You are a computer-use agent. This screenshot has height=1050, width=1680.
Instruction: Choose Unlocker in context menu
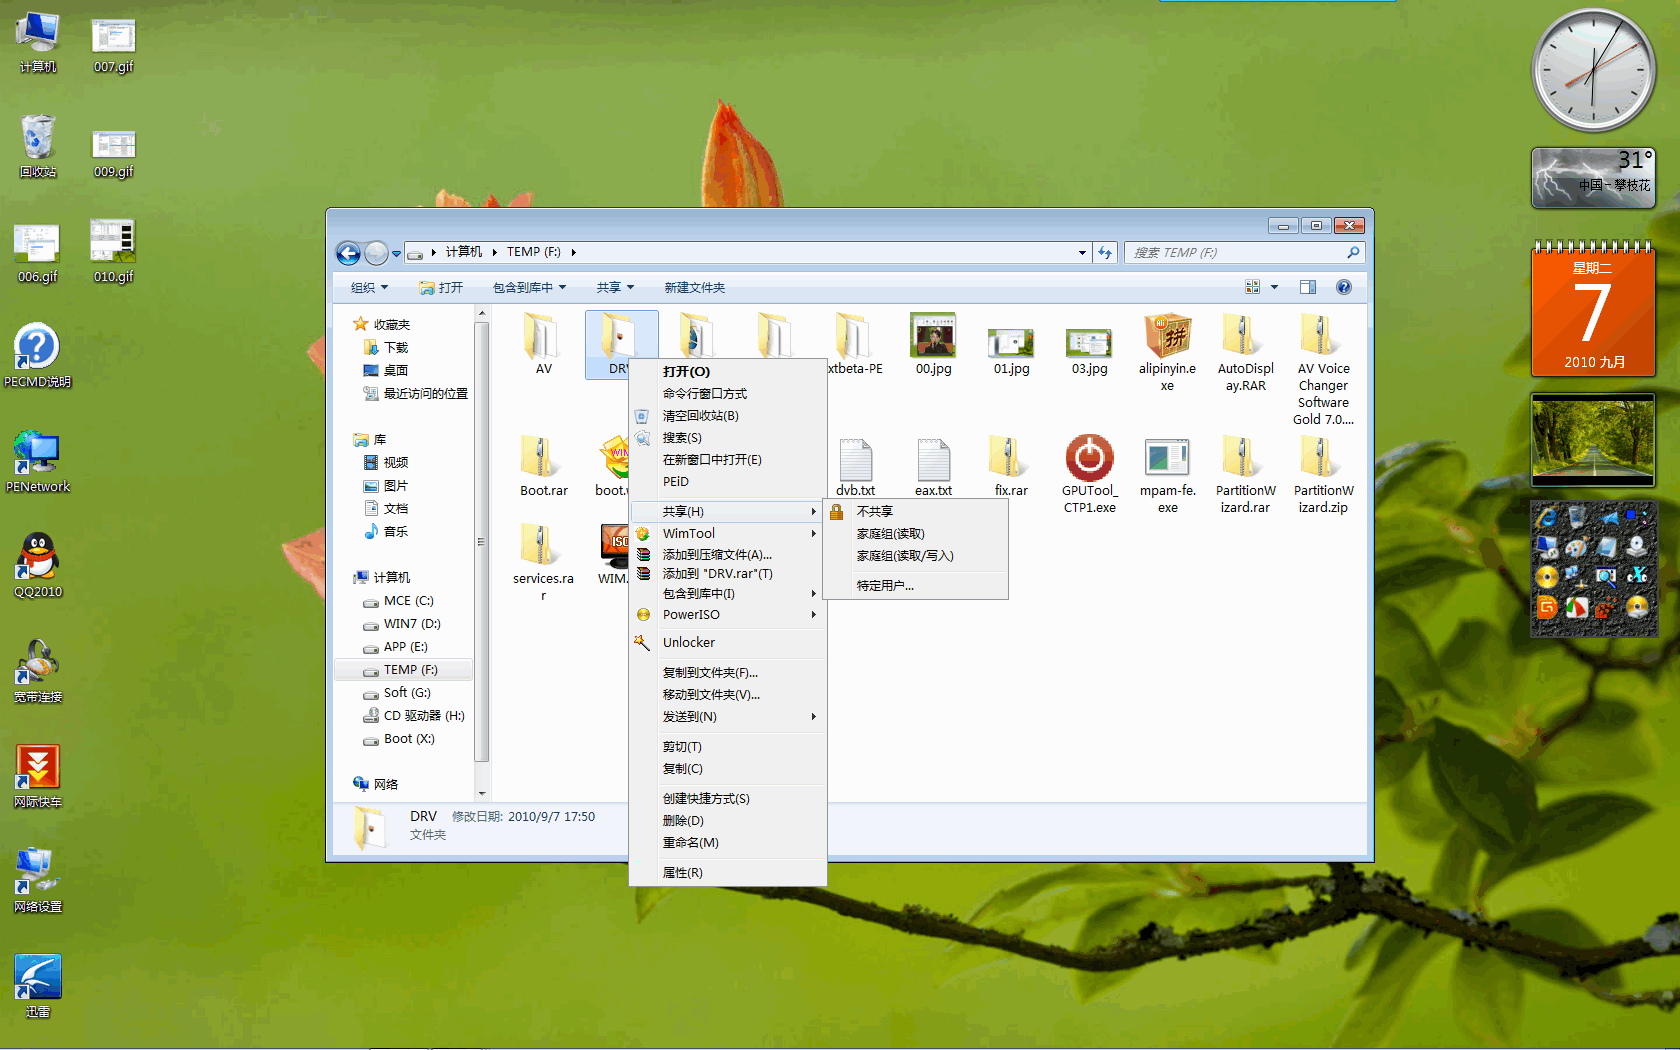(727, 642)
